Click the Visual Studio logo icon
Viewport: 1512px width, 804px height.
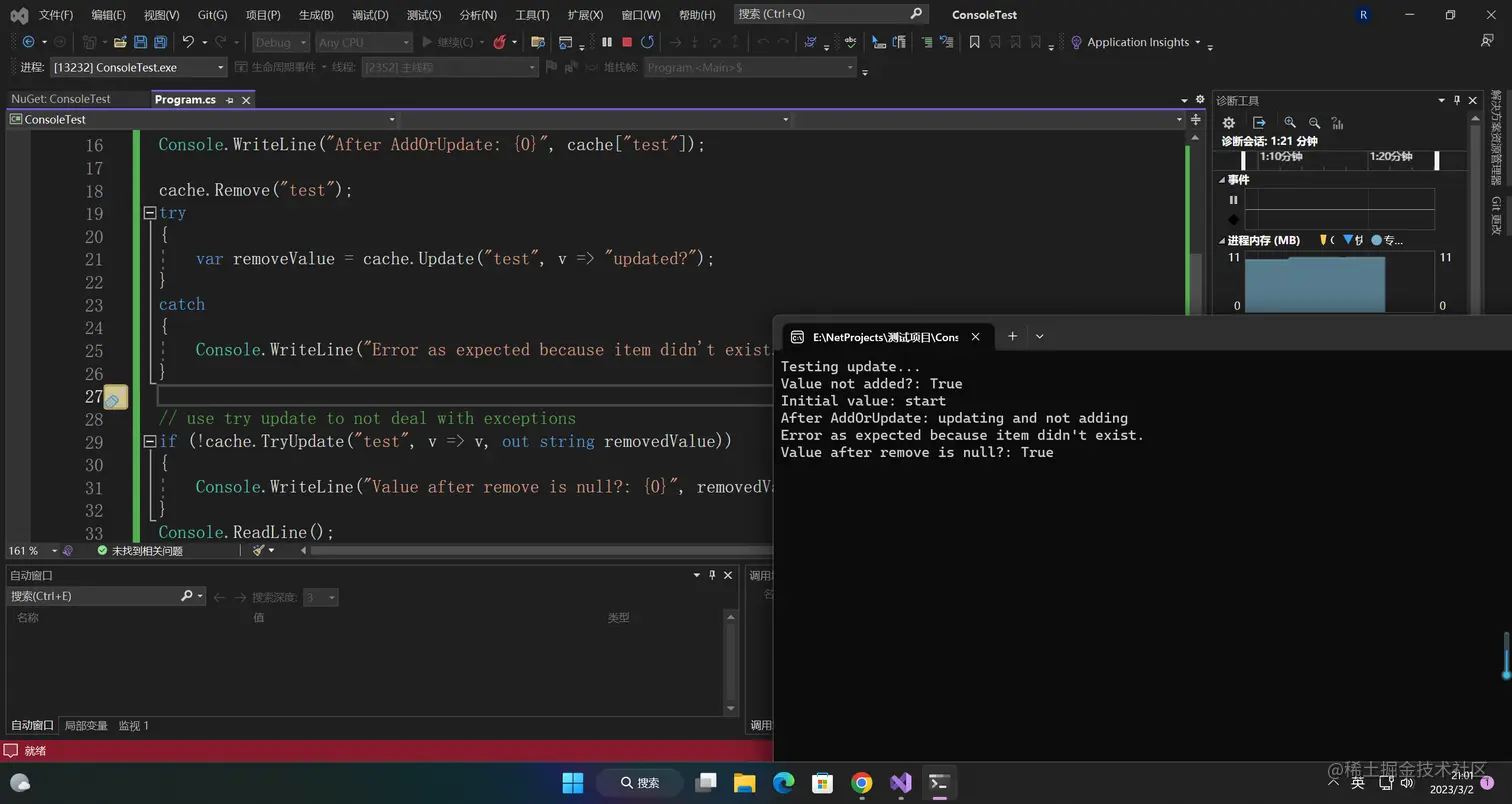[x=19, y=15]
